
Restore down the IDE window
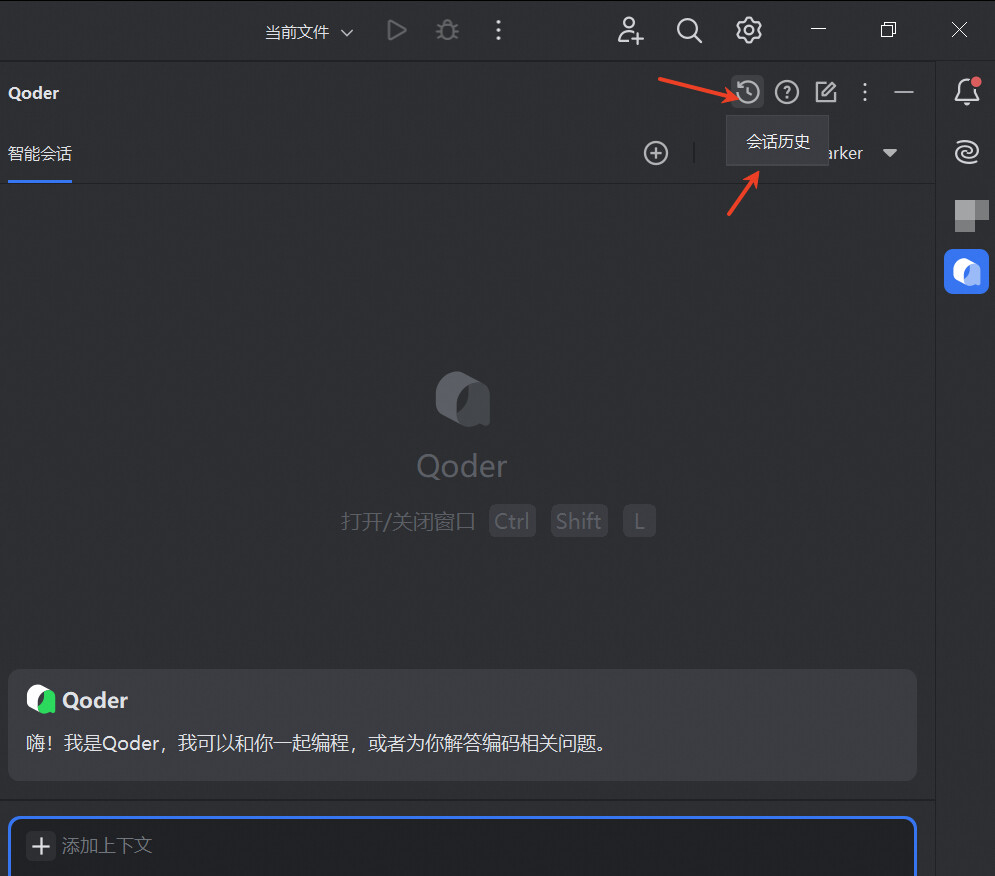[888, 29]
